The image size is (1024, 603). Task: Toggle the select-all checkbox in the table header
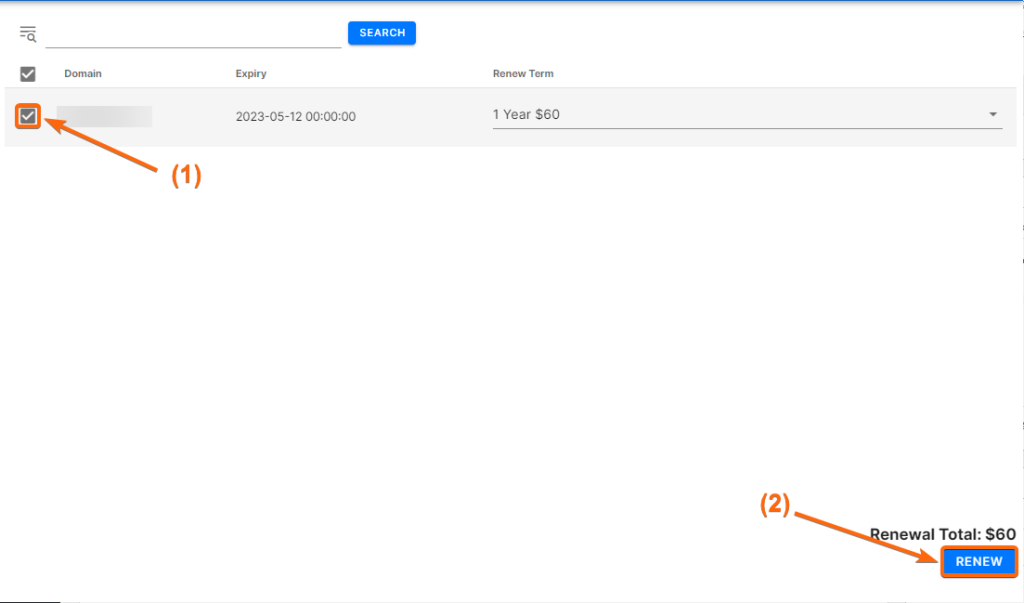click(x=27, y=73)
